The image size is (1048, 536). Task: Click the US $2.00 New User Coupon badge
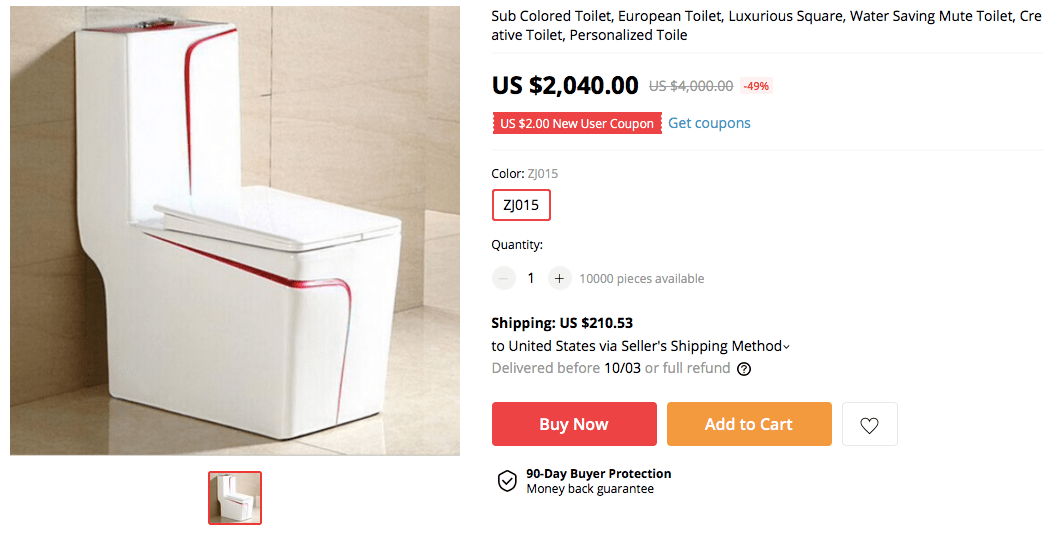coord(577,123)
